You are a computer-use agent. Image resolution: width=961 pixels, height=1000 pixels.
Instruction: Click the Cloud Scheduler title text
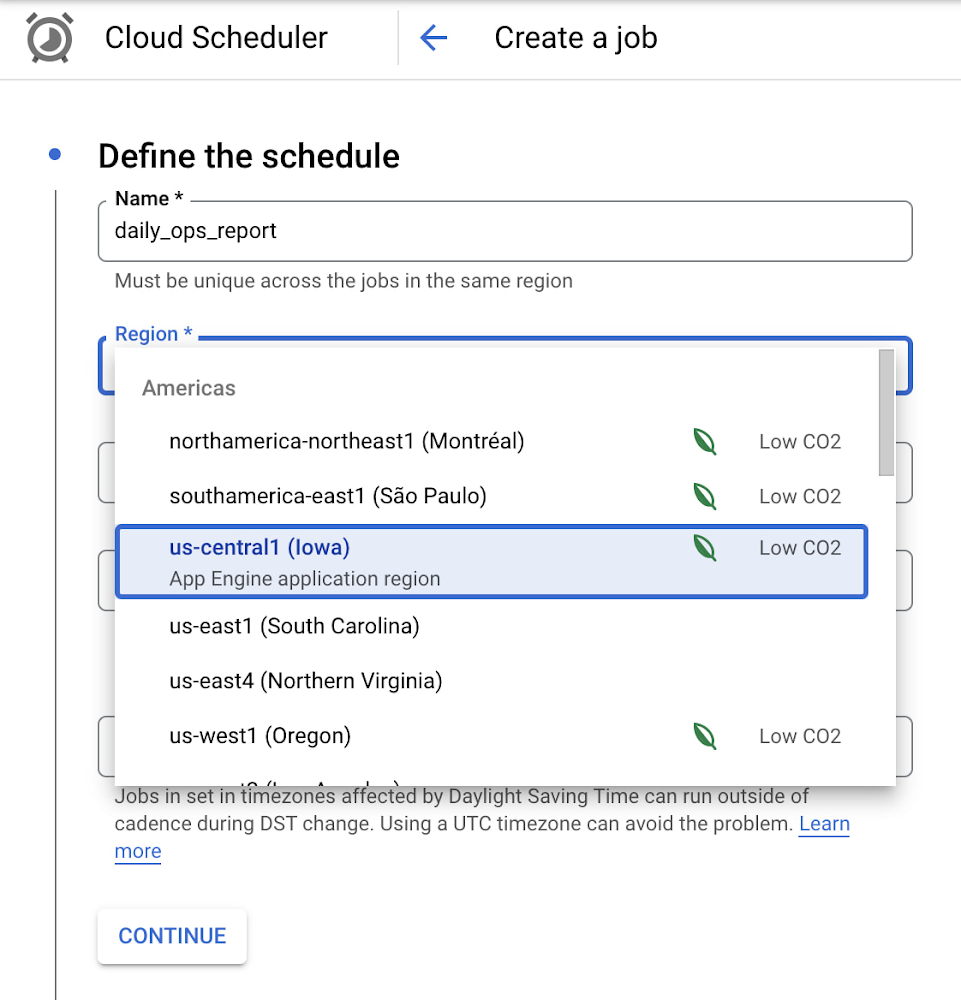pos(216,38)
